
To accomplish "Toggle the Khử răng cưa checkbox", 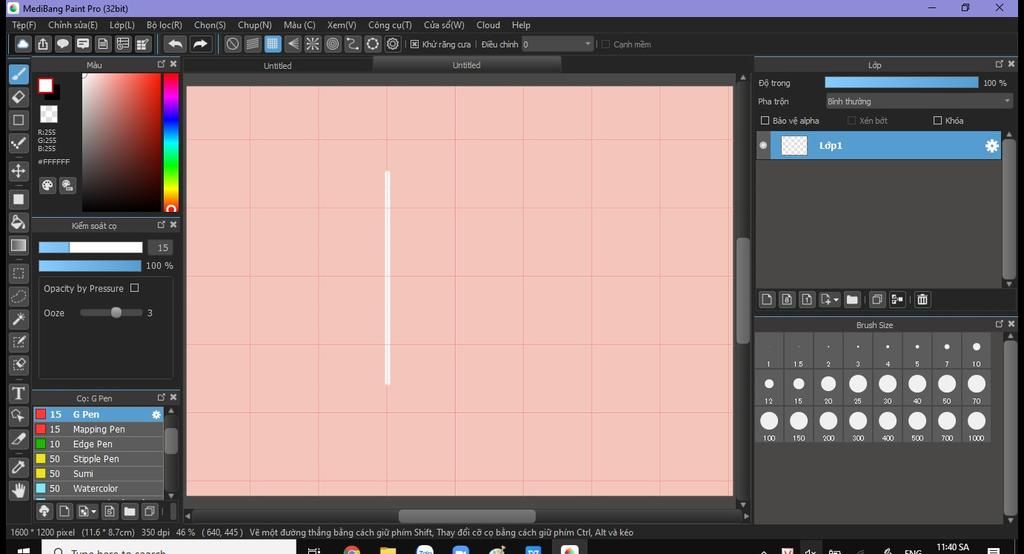I will (x=414, y=44).
